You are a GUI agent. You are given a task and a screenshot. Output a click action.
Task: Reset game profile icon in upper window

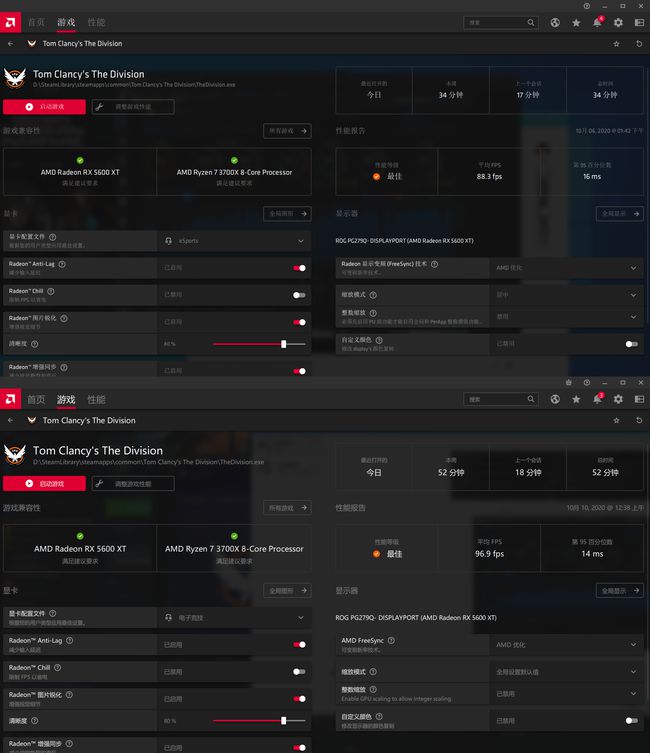[639, 44]
